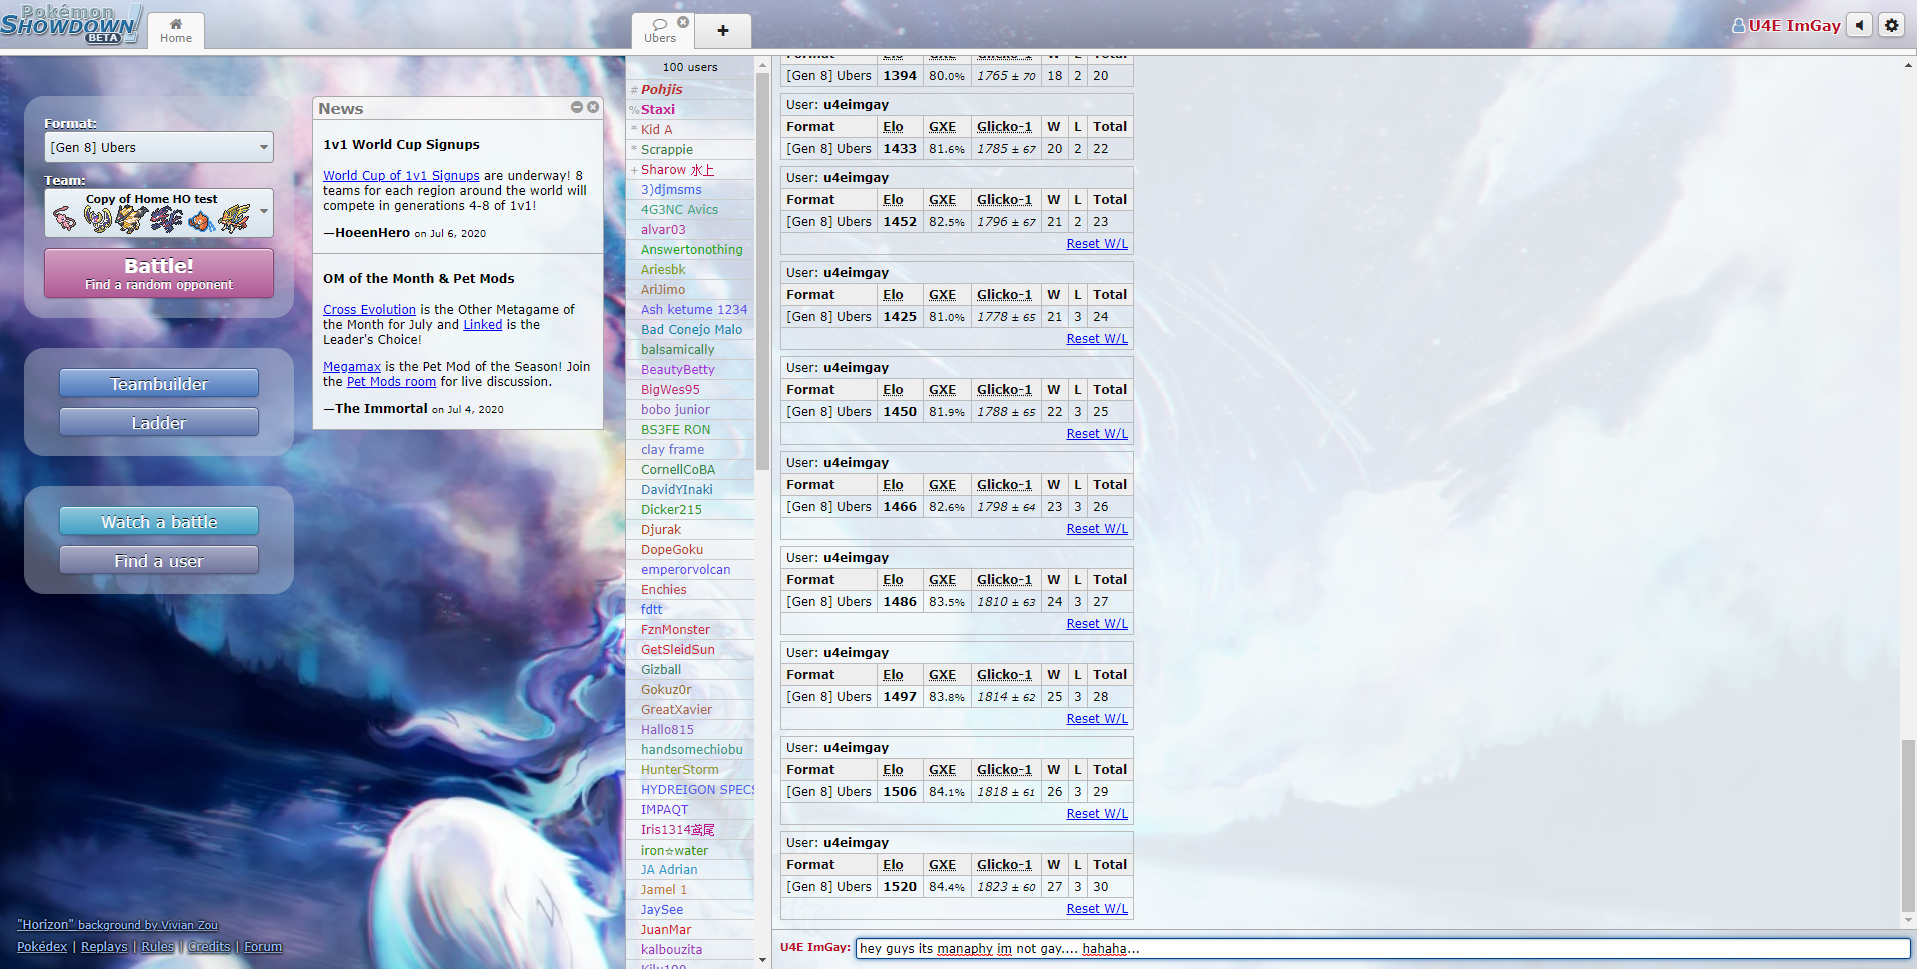Open the "Horizon" background credit link
Viewport: 1917px width, 969px height.
point(117,924)
